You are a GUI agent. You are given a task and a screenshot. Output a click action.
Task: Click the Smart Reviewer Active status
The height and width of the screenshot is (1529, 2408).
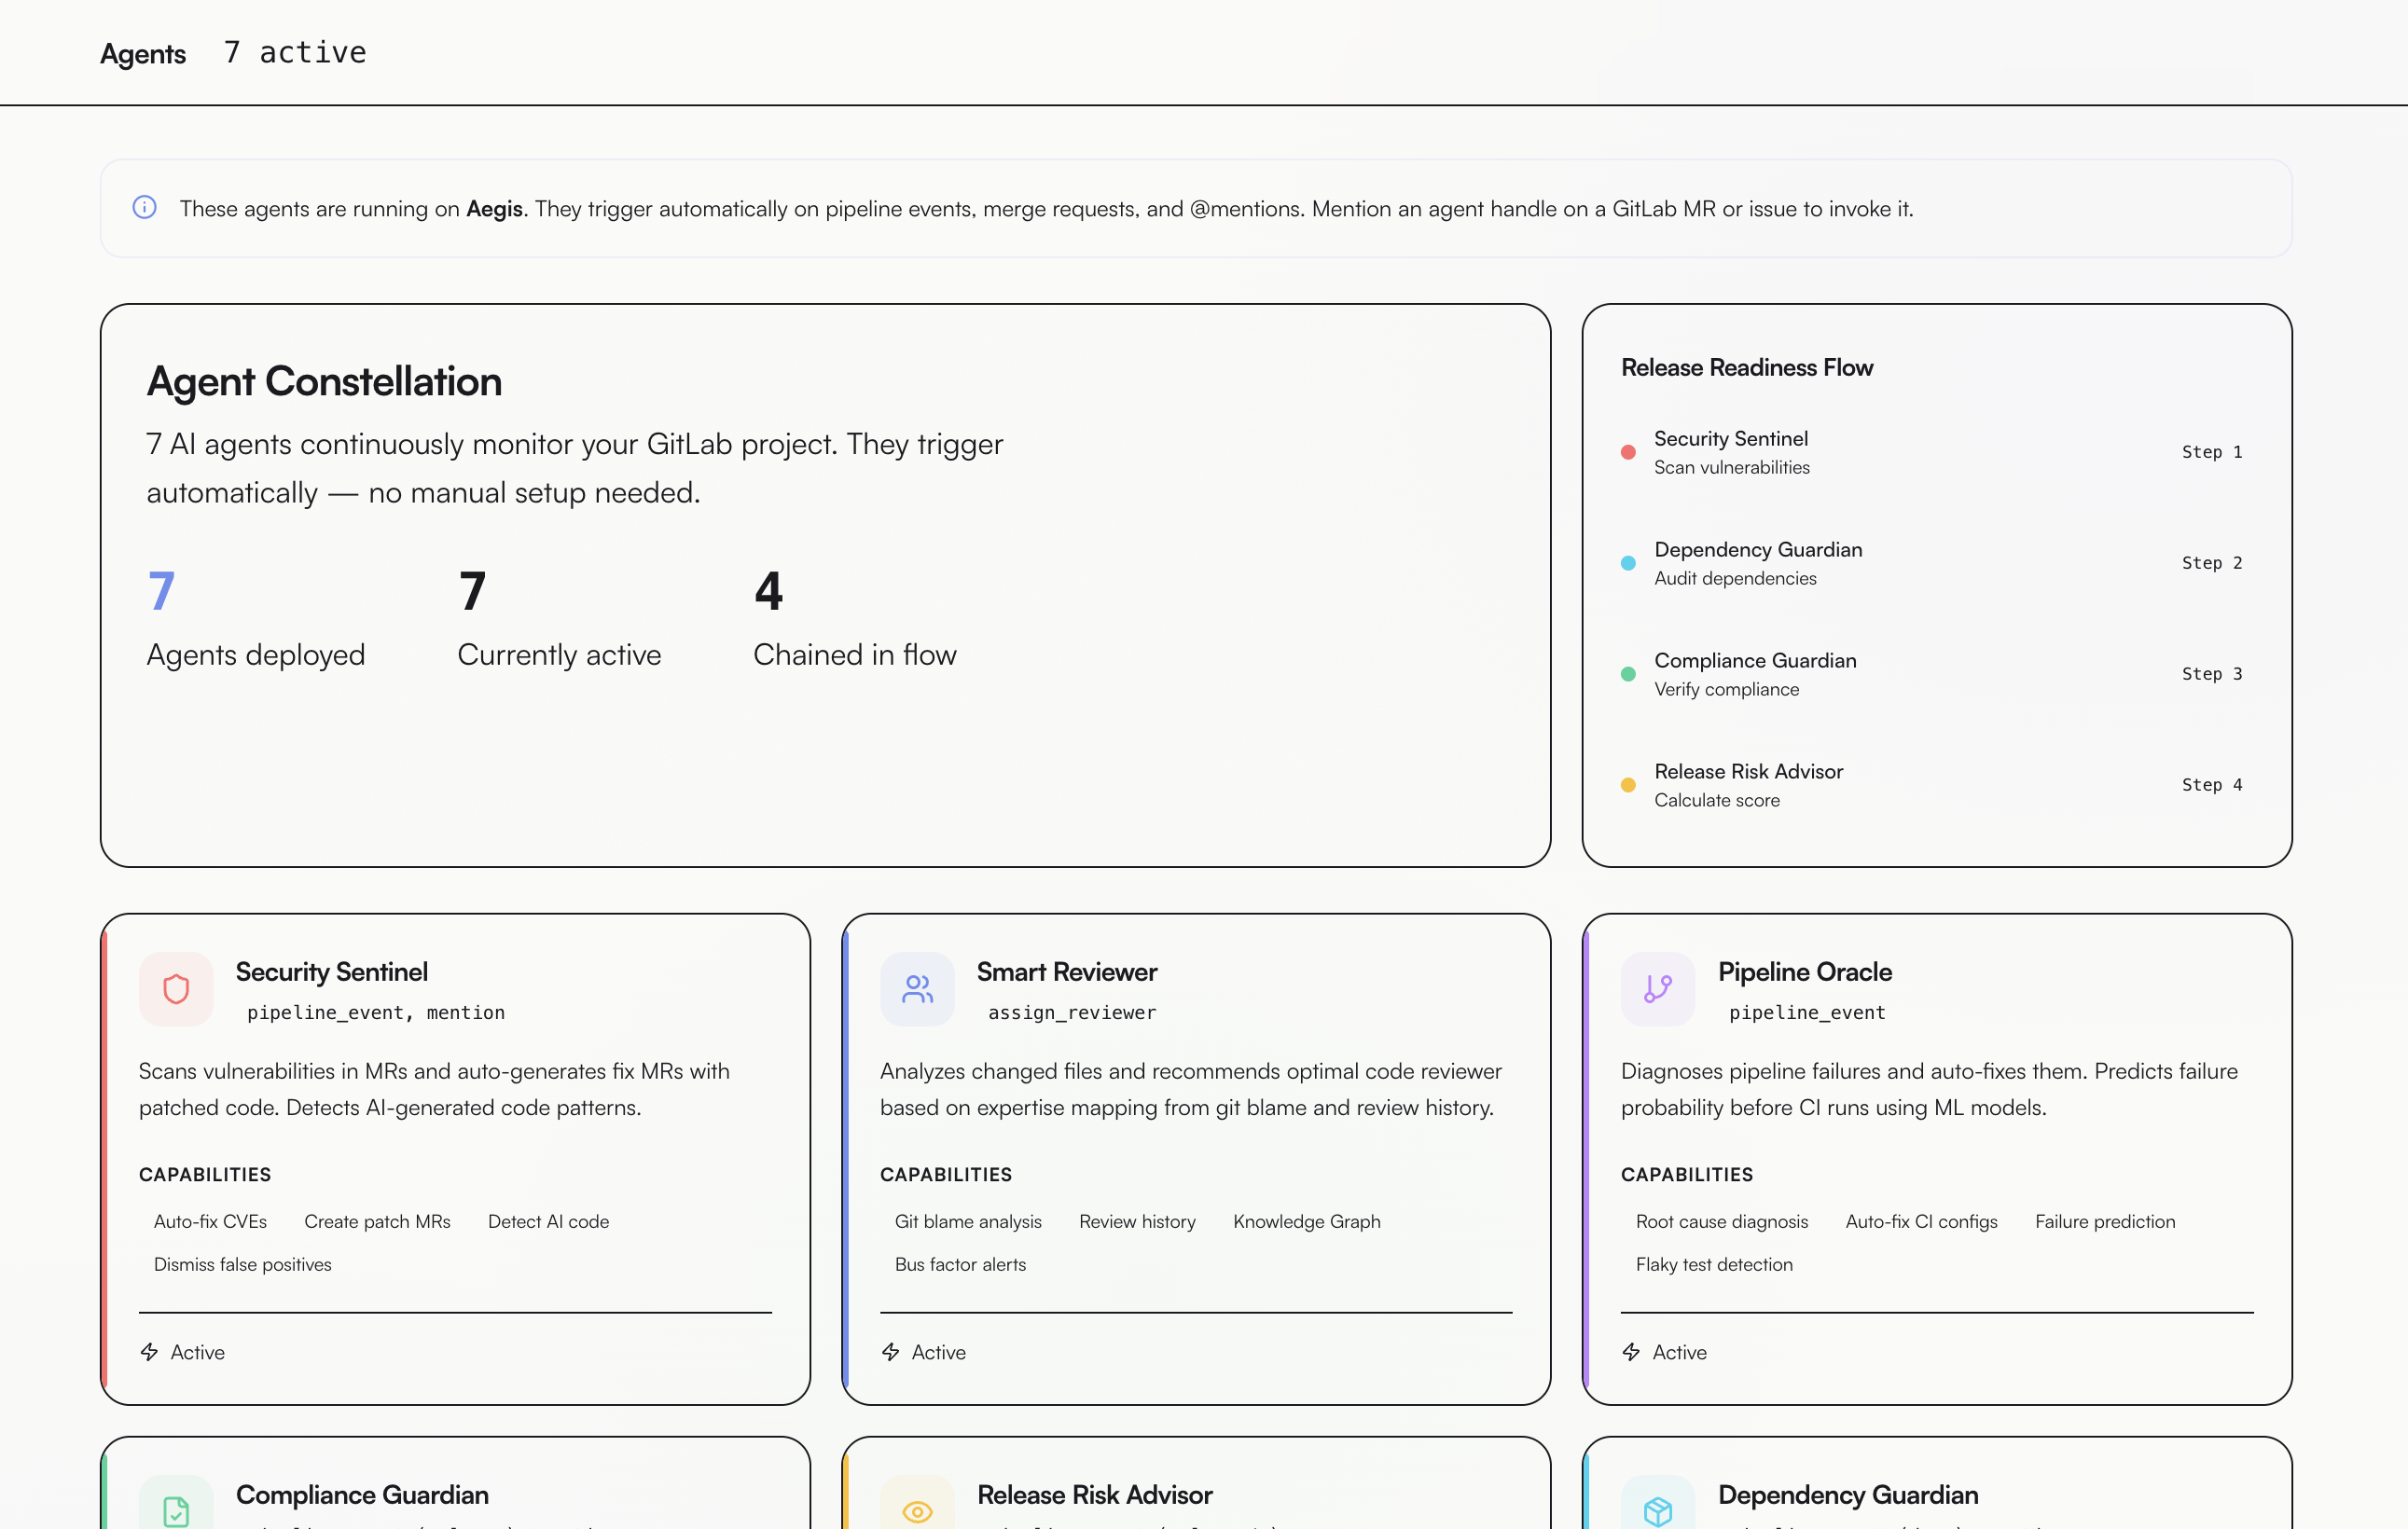point(937,1352)
